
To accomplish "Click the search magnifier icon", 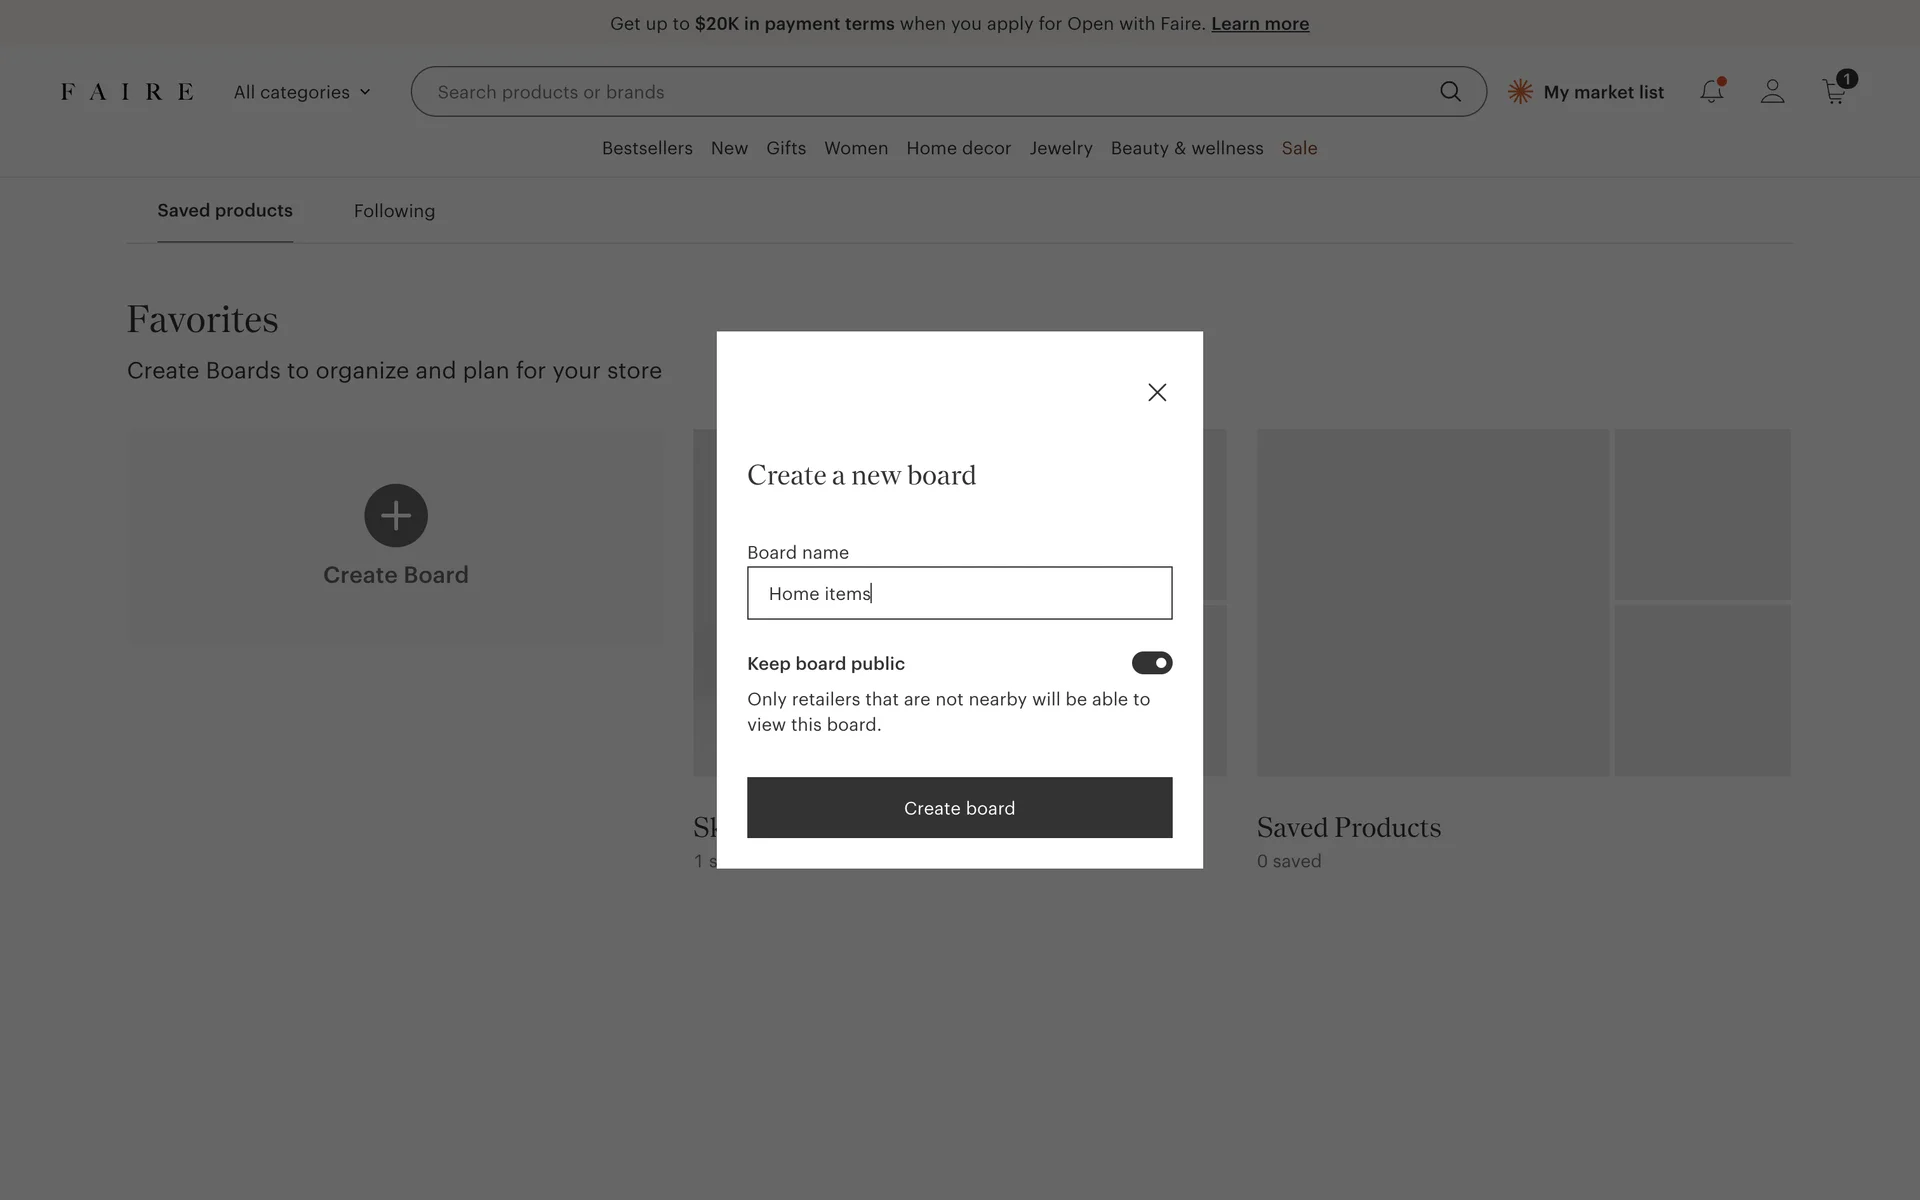I will pos(1450,92).
